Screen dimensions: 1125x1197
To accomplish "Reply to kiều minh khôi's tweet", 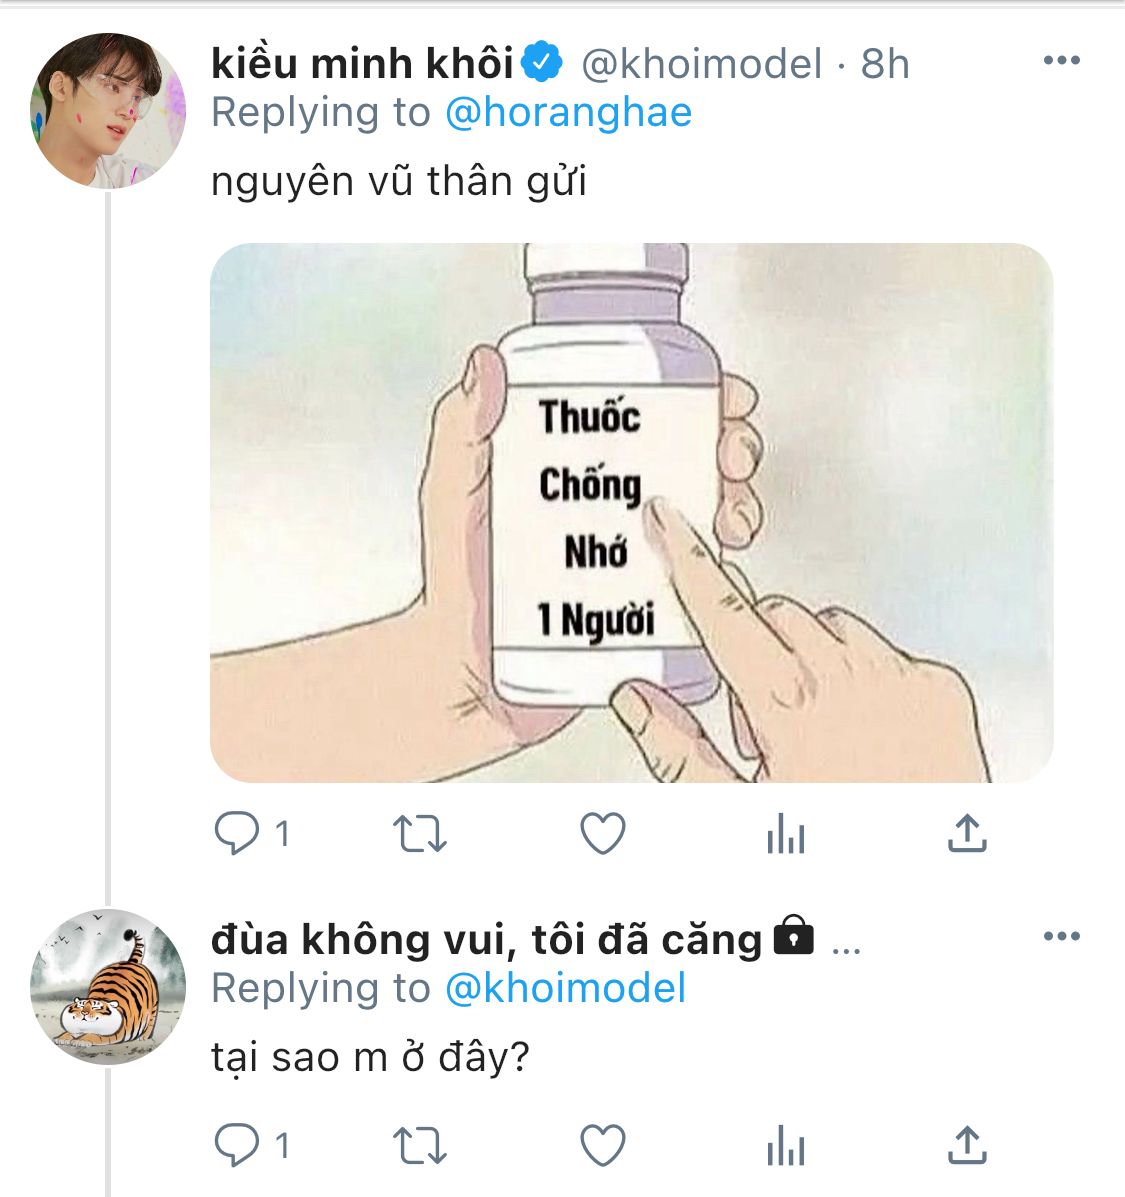I will (x=238, y=833).
